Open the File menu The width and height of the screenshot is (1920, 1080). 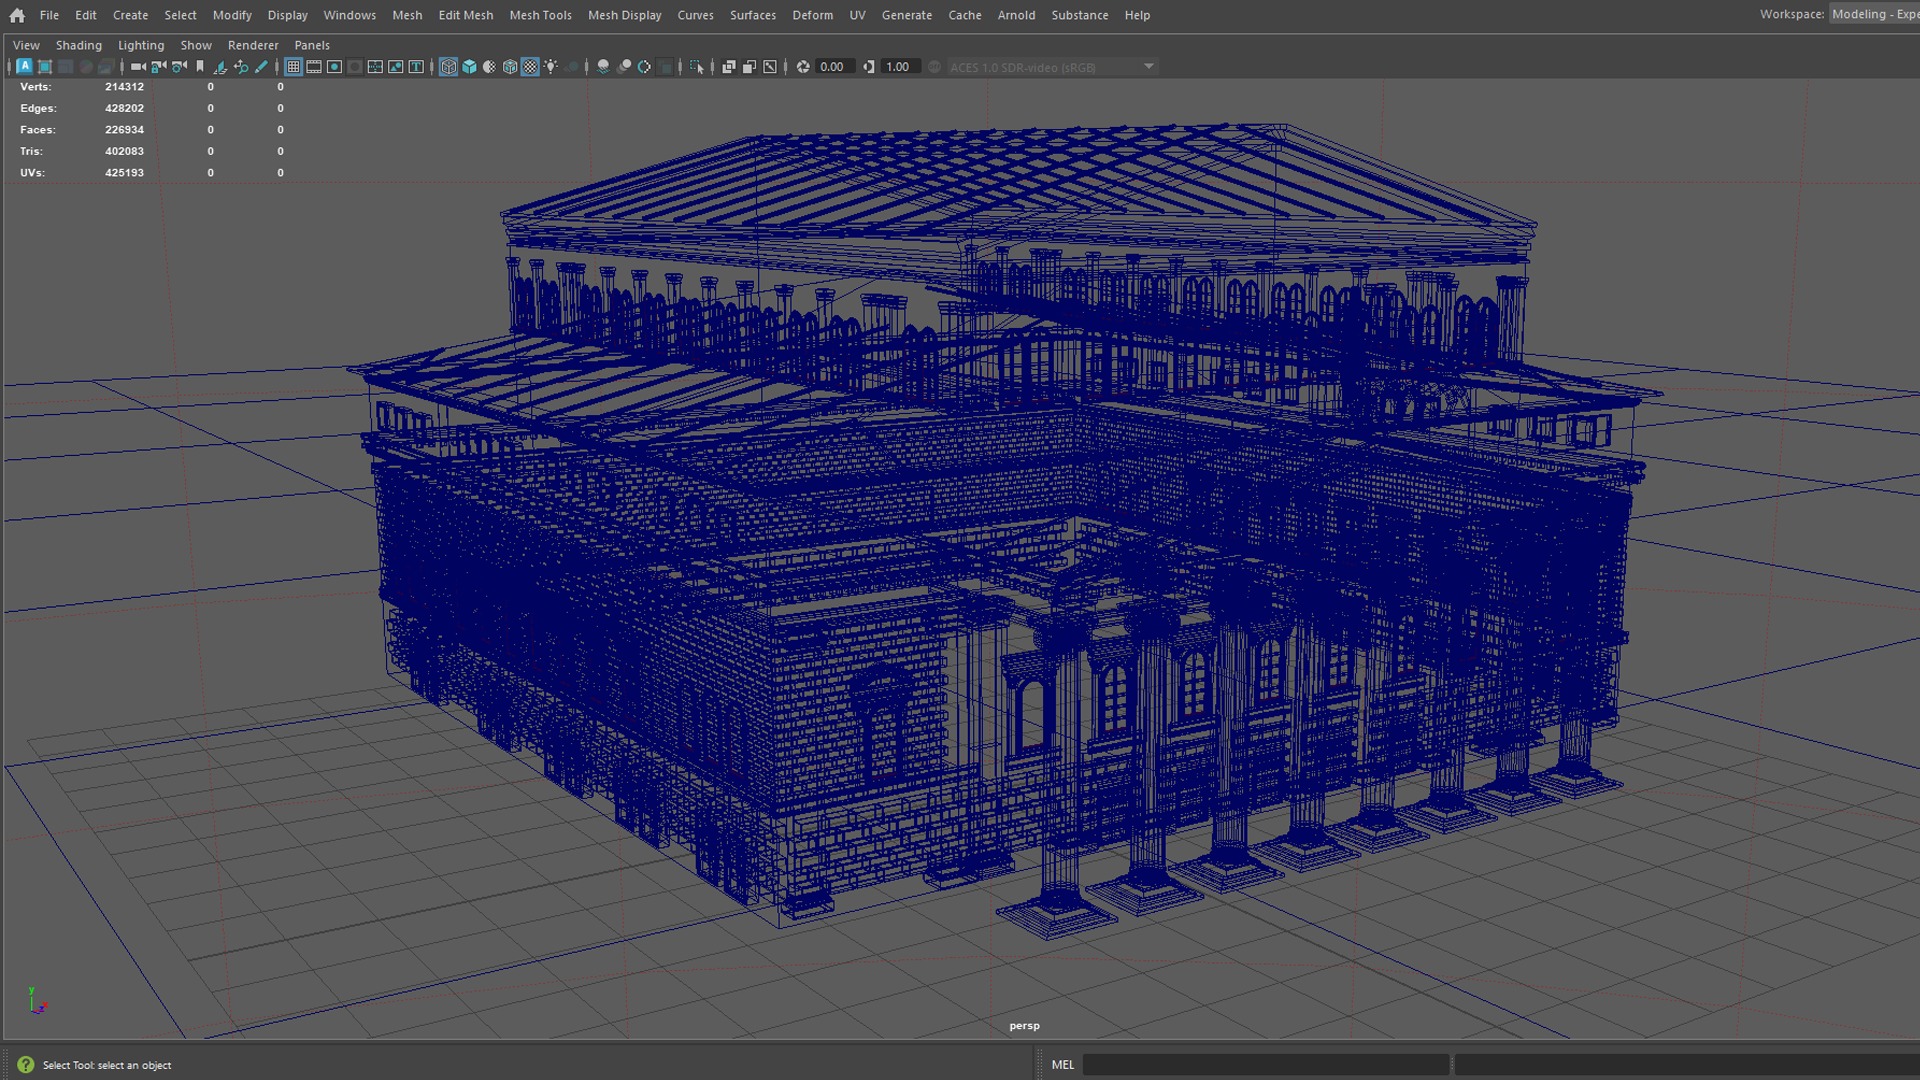pyautogui.click(x=49, y=15)
